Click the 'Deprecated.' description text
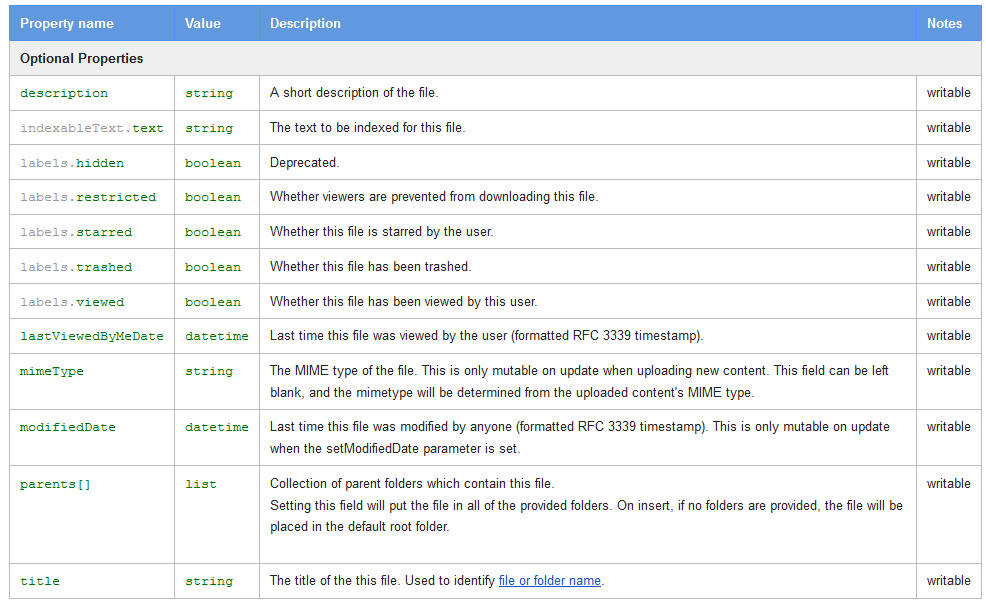The width and height of the screenshot is (986, 605). 304,163
